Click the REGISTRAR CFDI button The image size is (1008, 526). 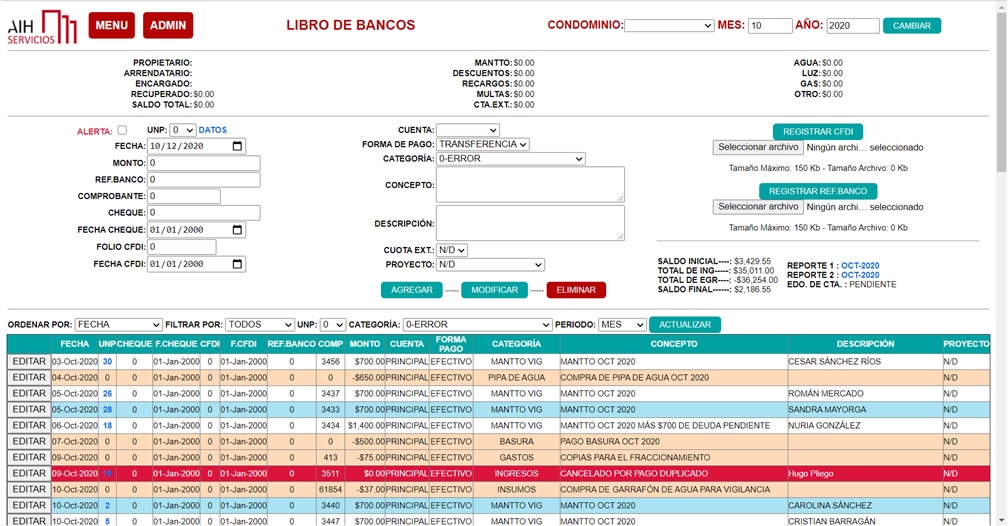click(x=818, y=131)
